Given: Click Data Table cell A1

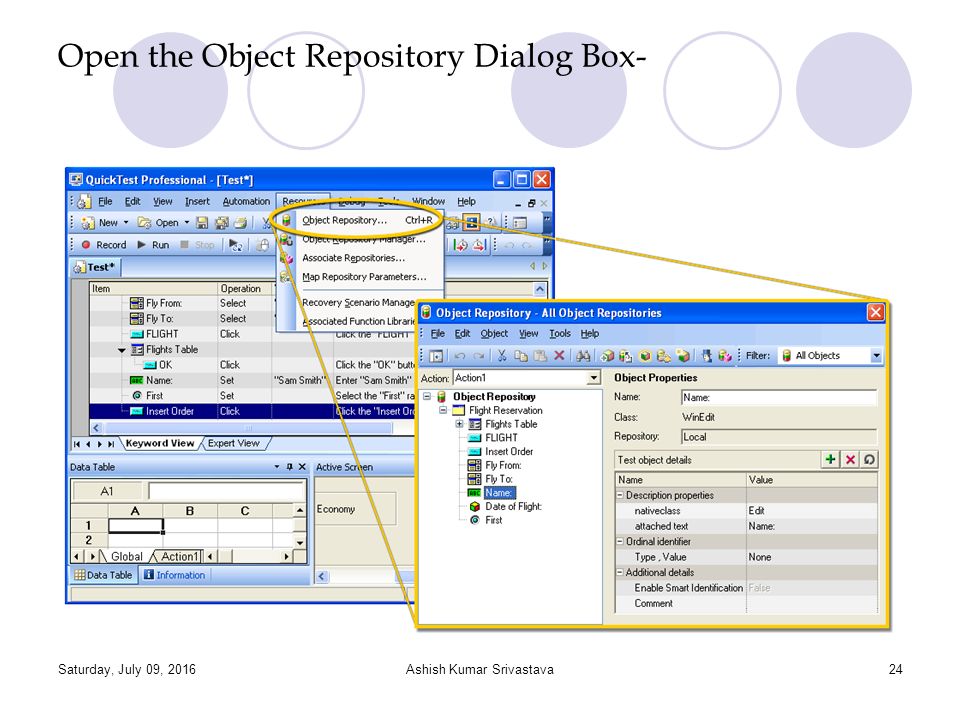Looking at the screenshot, I should tap(135, 525).
